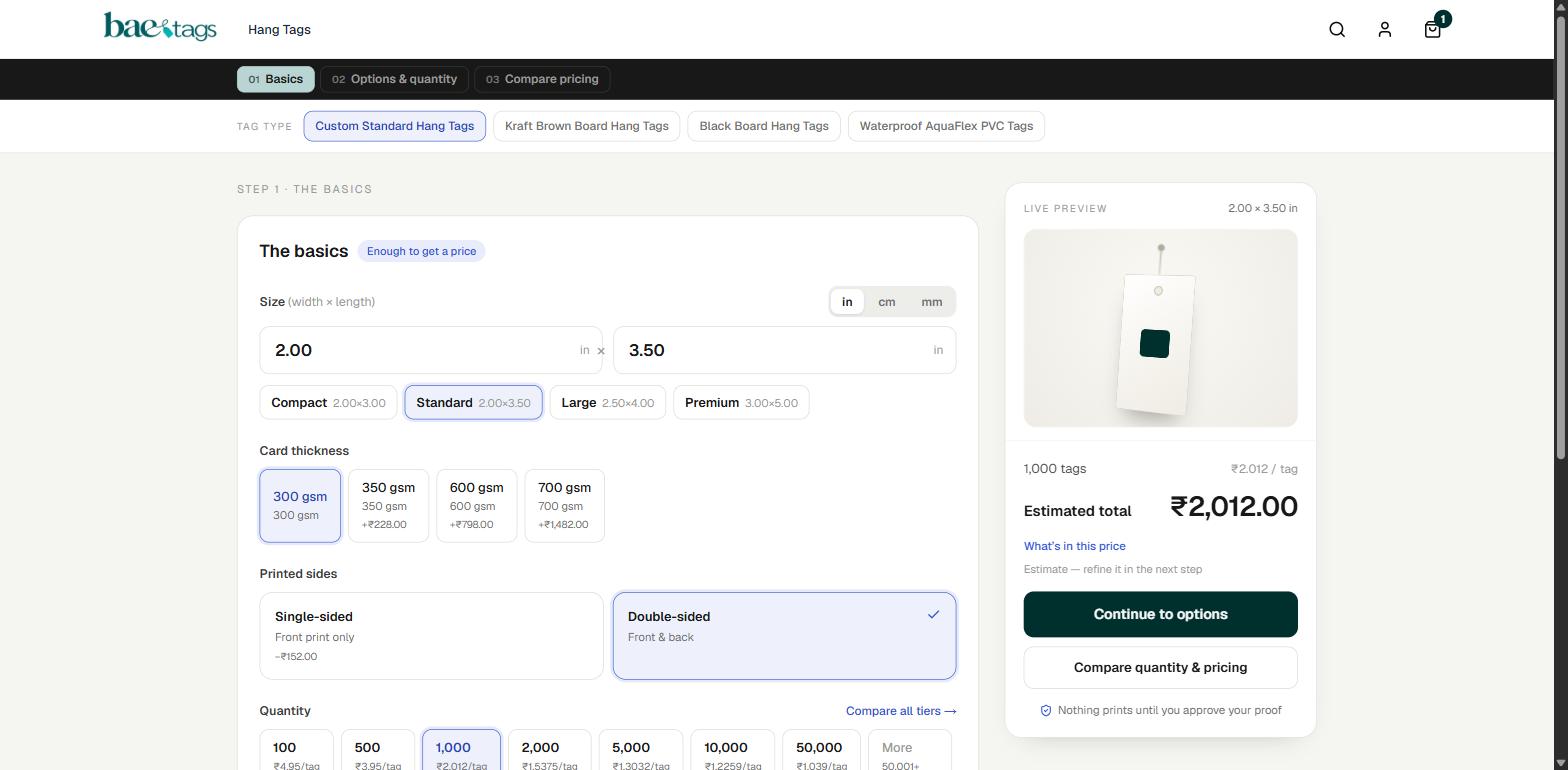This screenshot has width=1568, height=770.
Task: Pick the 10,000 quantity tier
Action: point(733,751)
